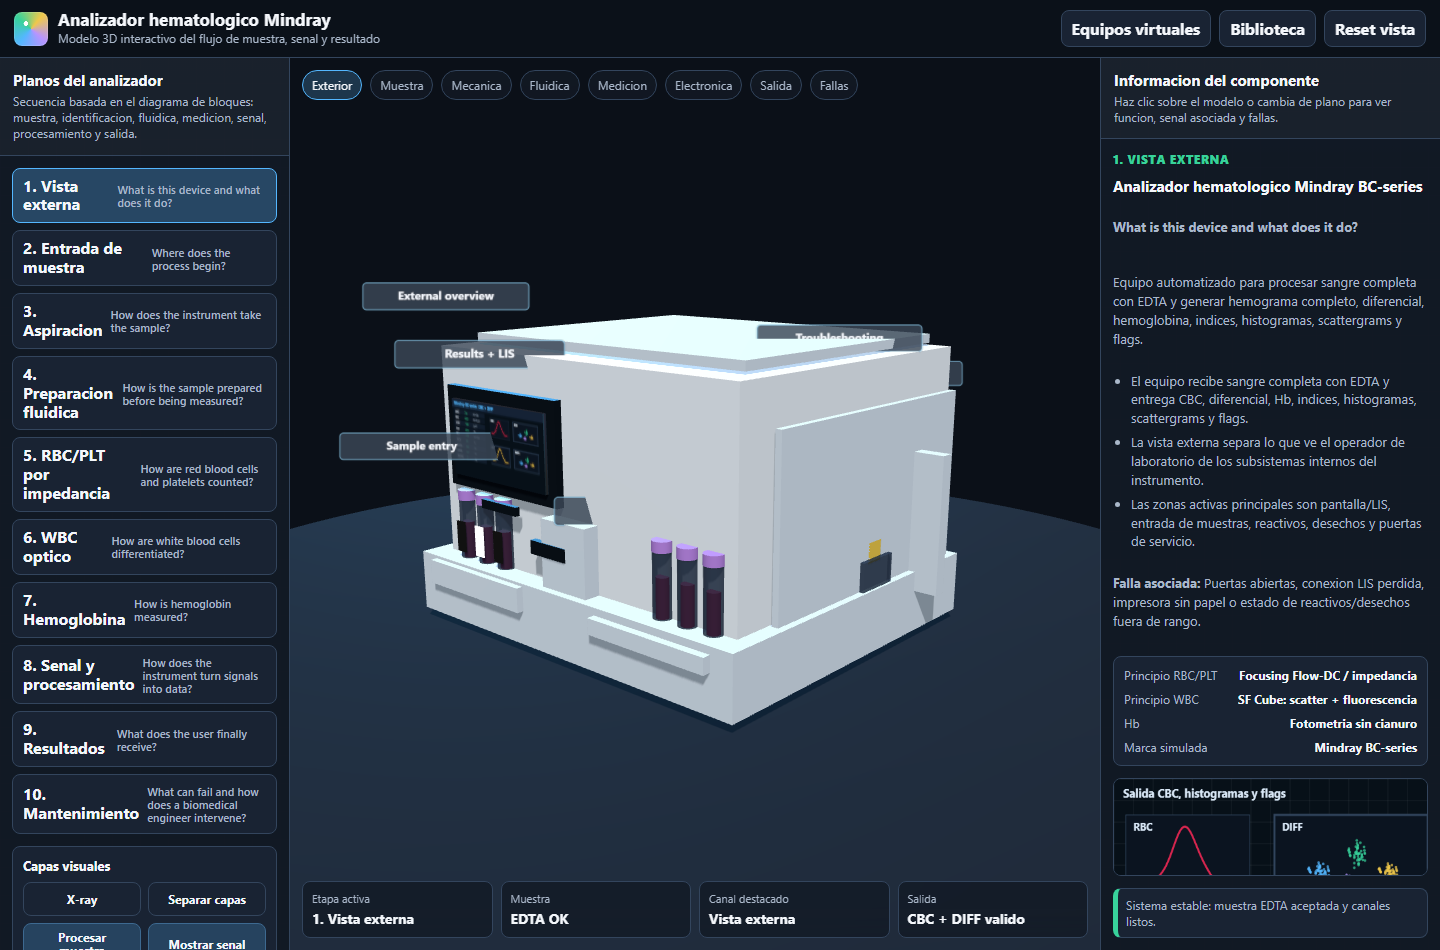Switch to the Mecanica tab
Viewport: 1440px width, 950px height.
(476, 86)
